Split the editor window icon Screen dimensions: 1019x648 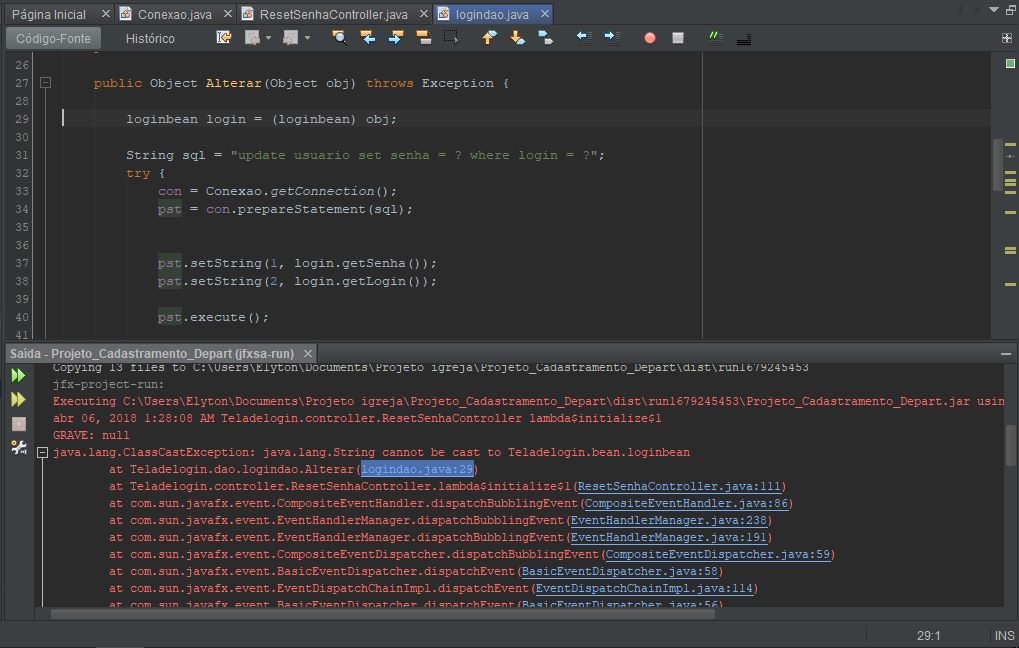click(1007, 38)
